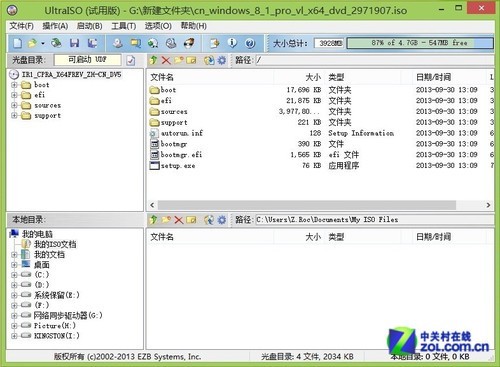Image resolution: width=500 pixels, height=367 pixels.
Task: Click Rename icon in local pane toolbar
Action: 191,220
